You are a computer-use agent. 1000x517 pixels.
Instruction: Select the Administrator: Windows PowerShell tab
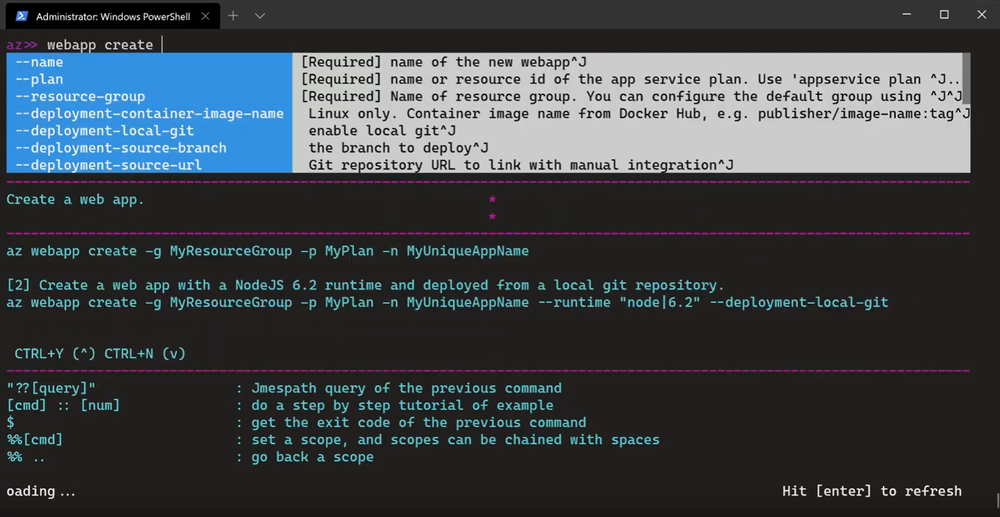(110, 16)
